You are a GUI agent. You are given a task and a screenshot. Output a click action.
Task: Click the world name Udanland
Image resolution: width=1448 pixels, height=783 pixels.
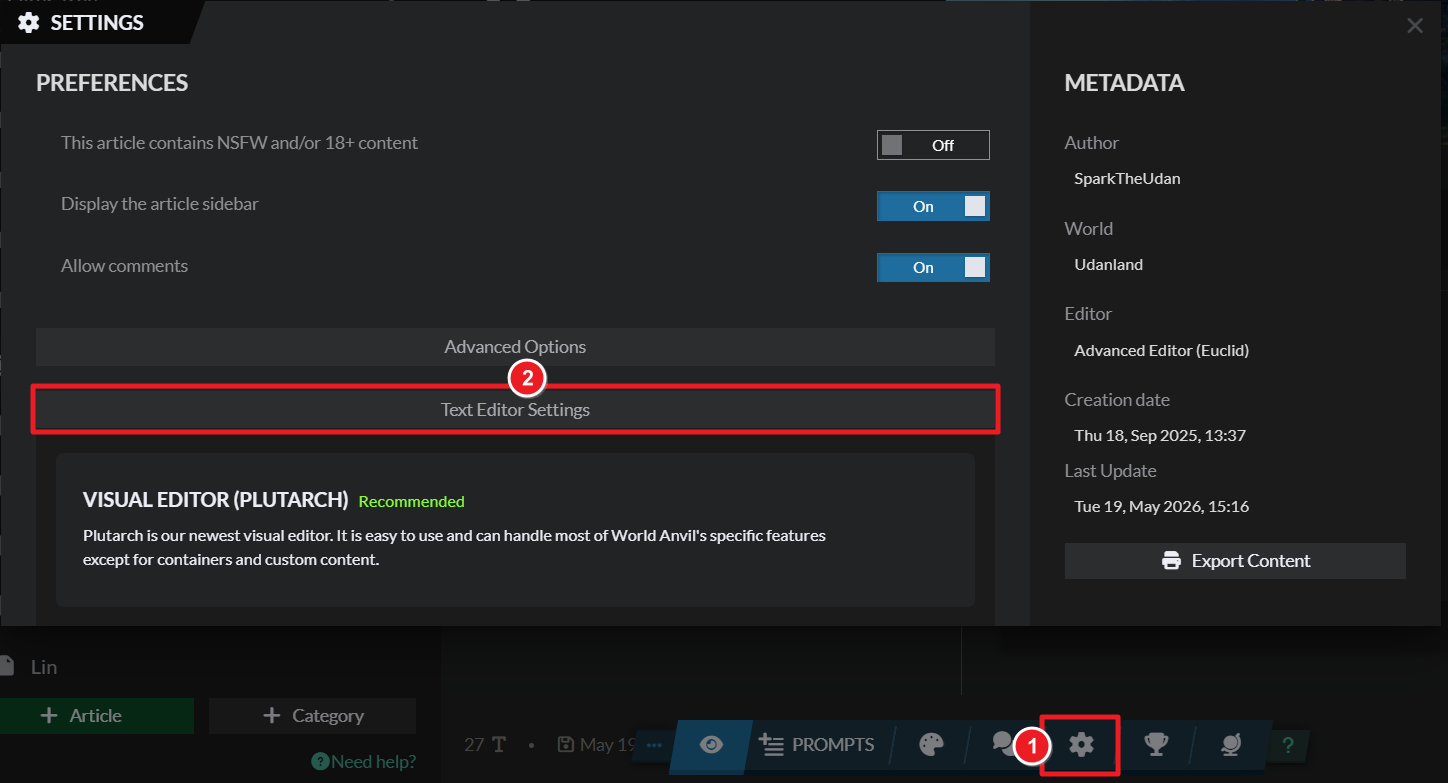click(1108, 265)
